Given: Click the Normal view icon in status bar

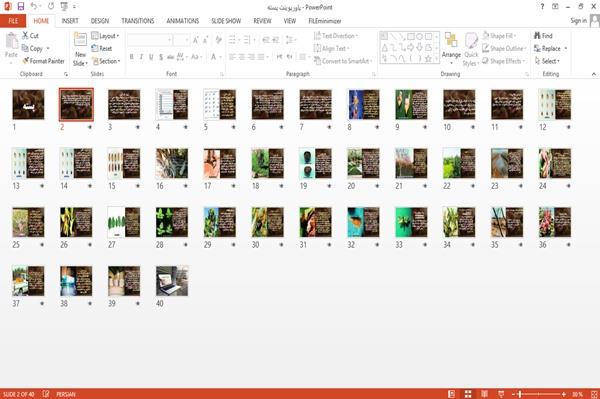Looking at the screenshot, I should coord(452,394).
